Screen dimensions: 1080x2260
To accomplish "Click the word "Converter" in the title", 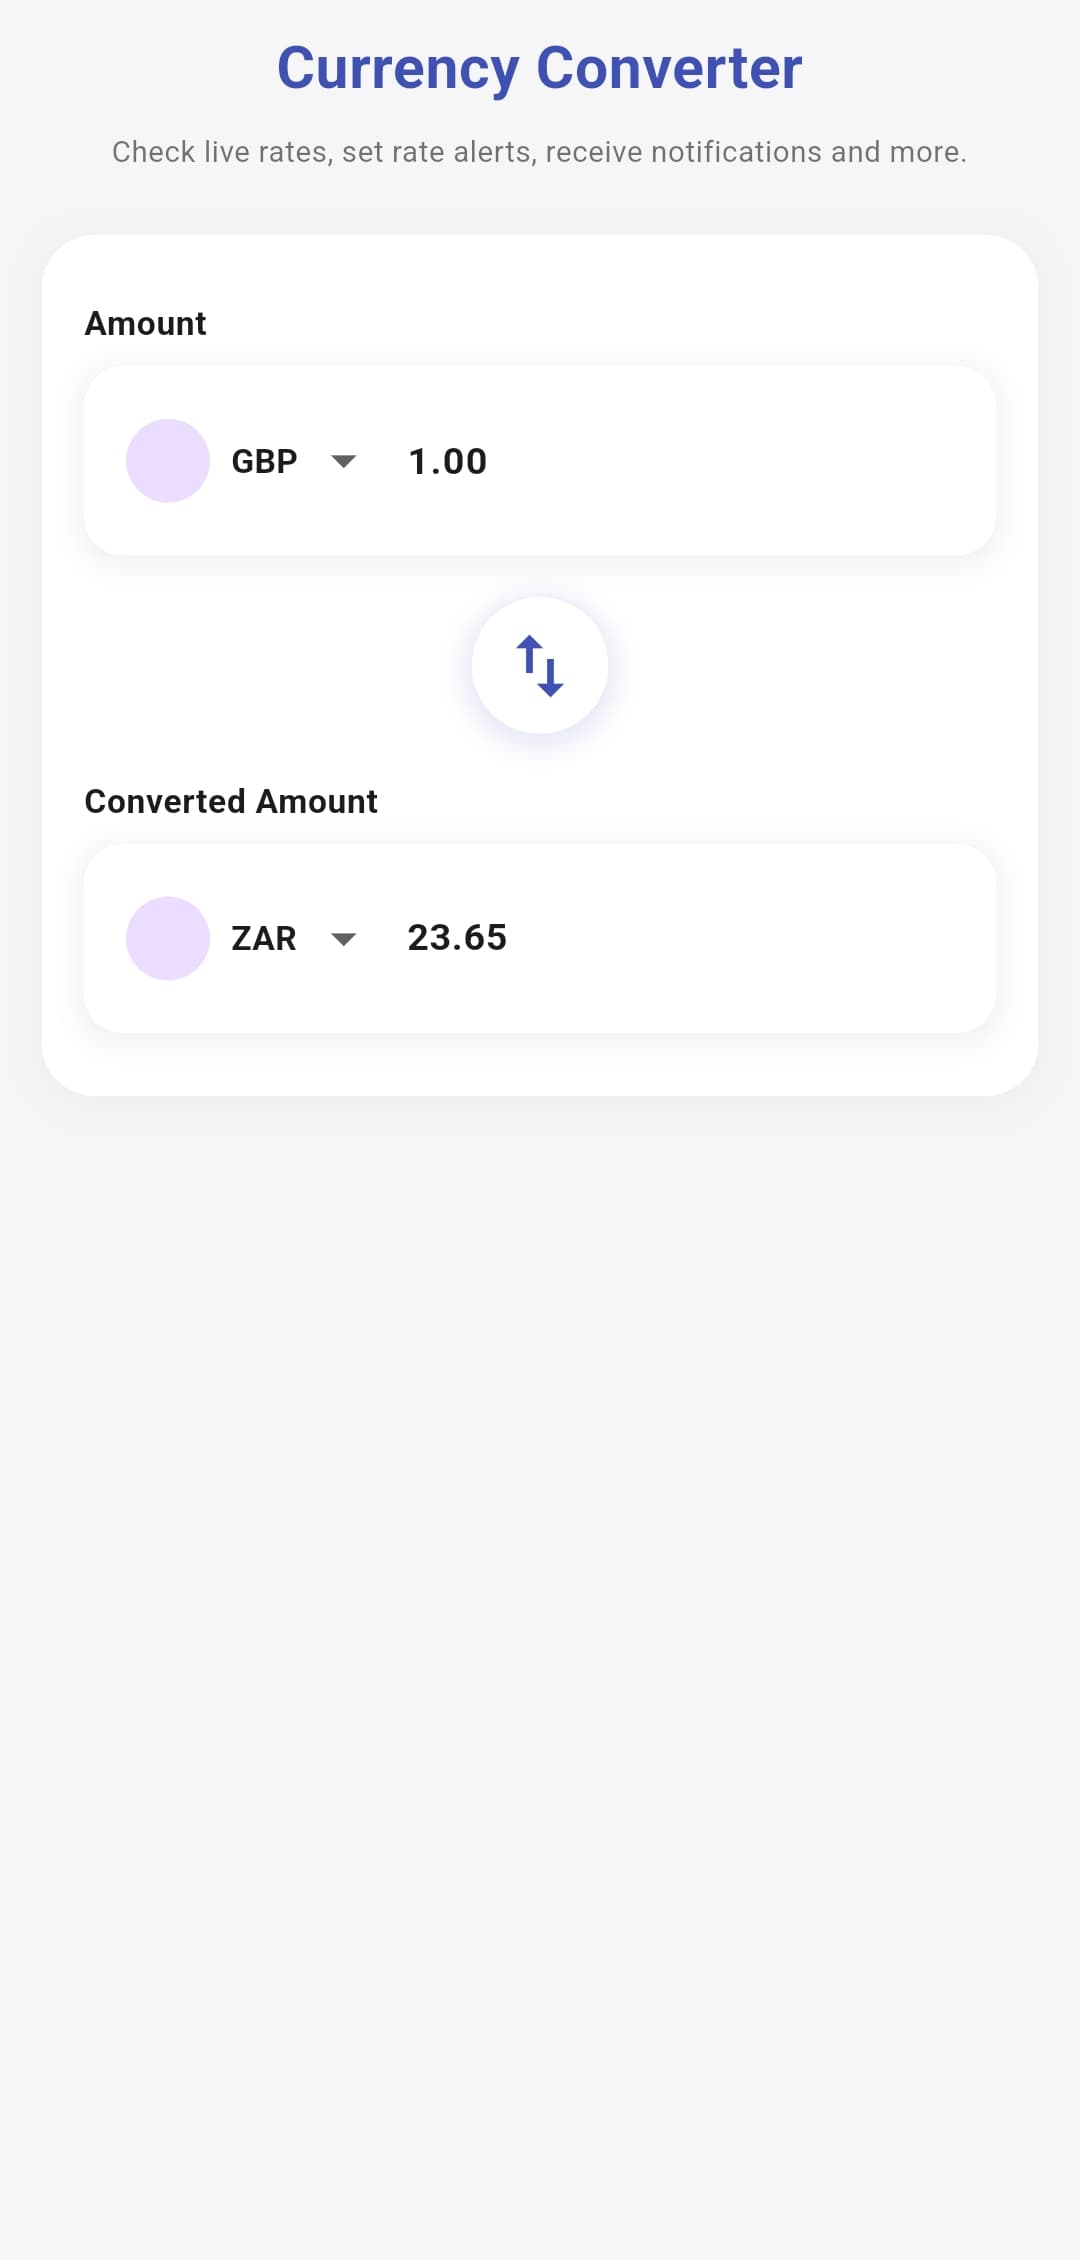I will (x=669, y=69).
